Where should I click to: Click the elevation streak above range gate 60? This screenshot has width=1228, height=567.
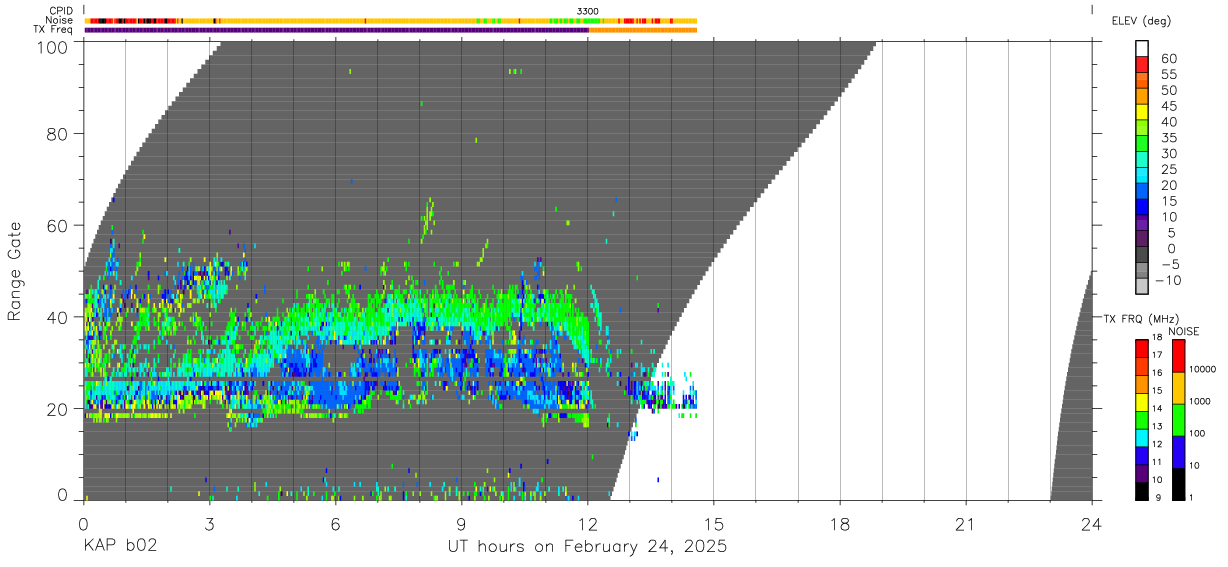tap(430, 218)
